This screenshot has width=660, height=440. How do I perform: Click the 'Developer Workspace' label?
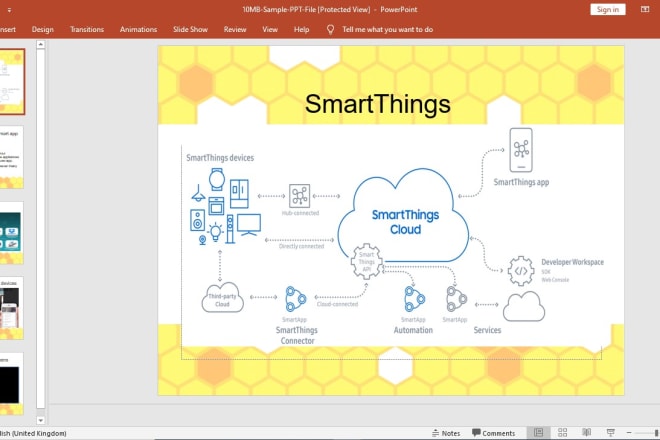572,262
